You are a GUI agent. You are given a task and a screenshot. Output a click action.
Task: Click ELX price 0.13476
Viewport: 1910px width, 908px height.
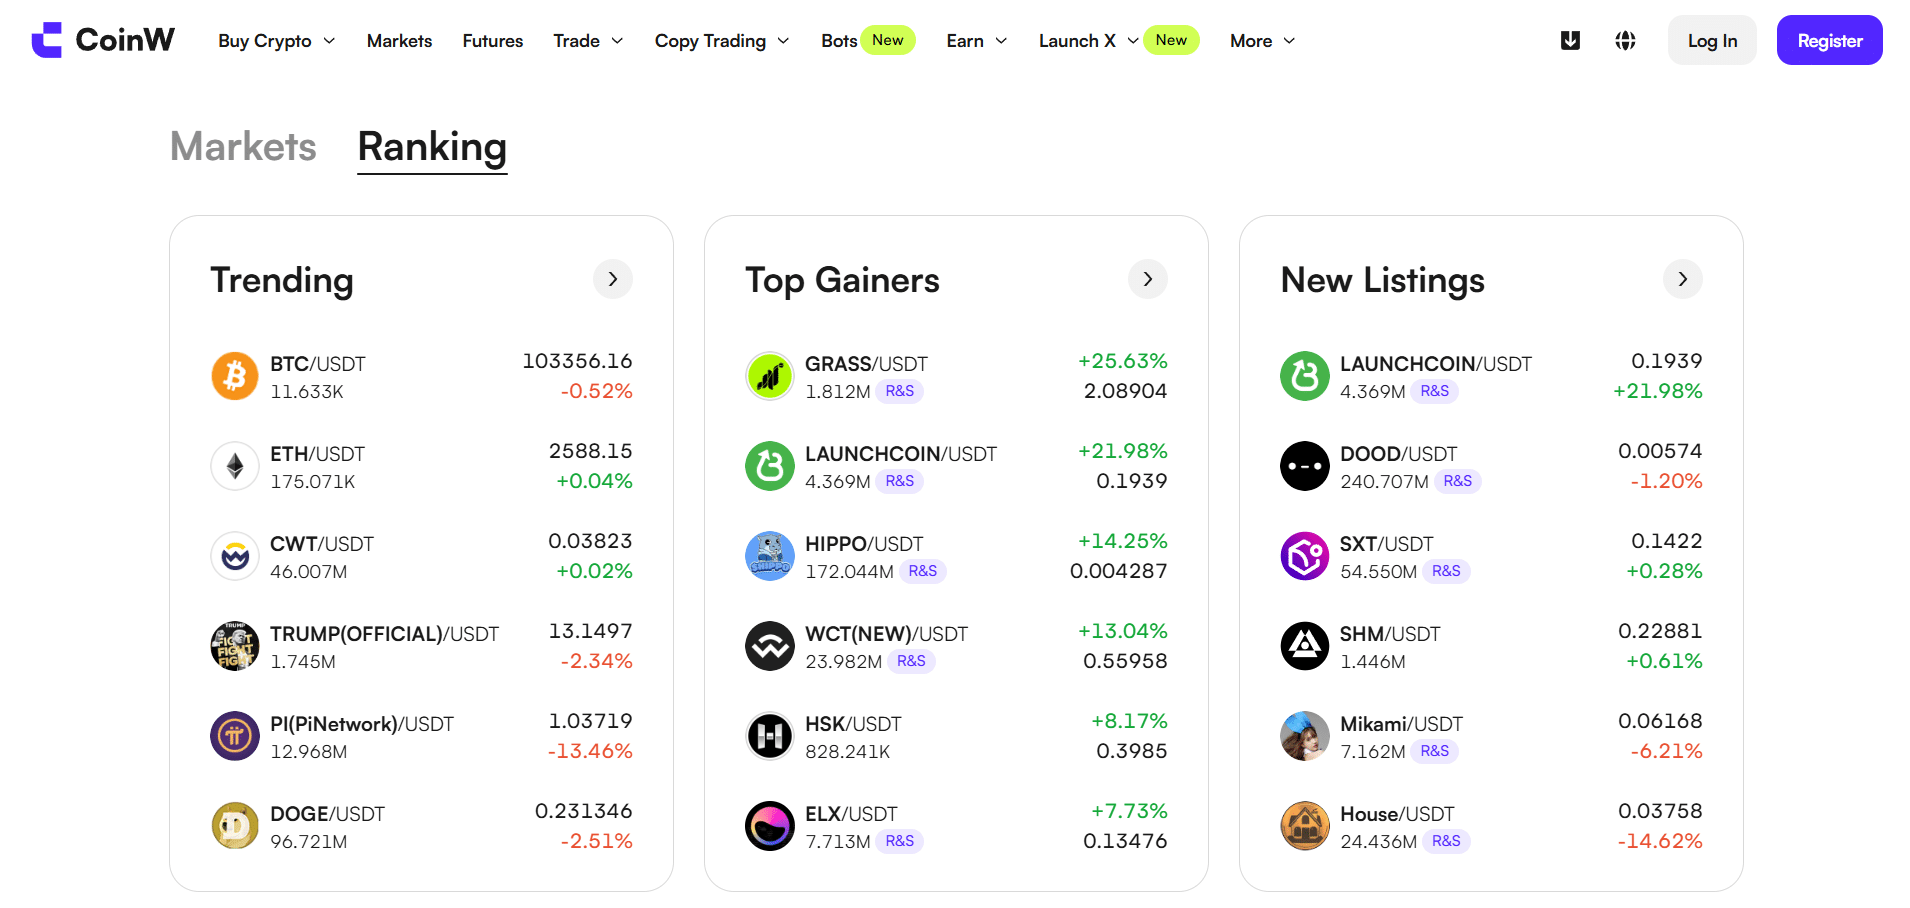1125,841
